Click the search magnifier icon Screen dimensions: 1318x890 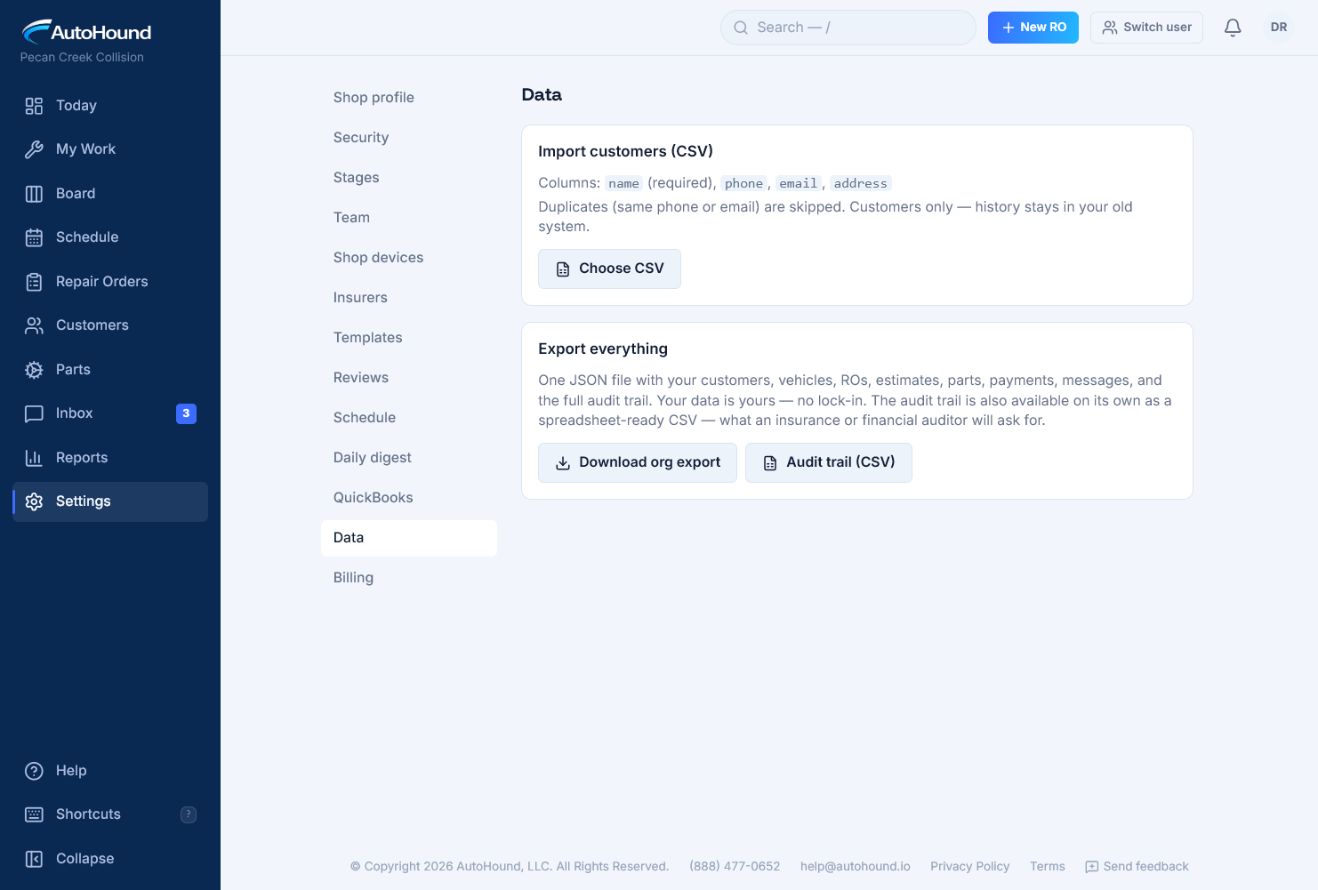[x=741, y=28]
